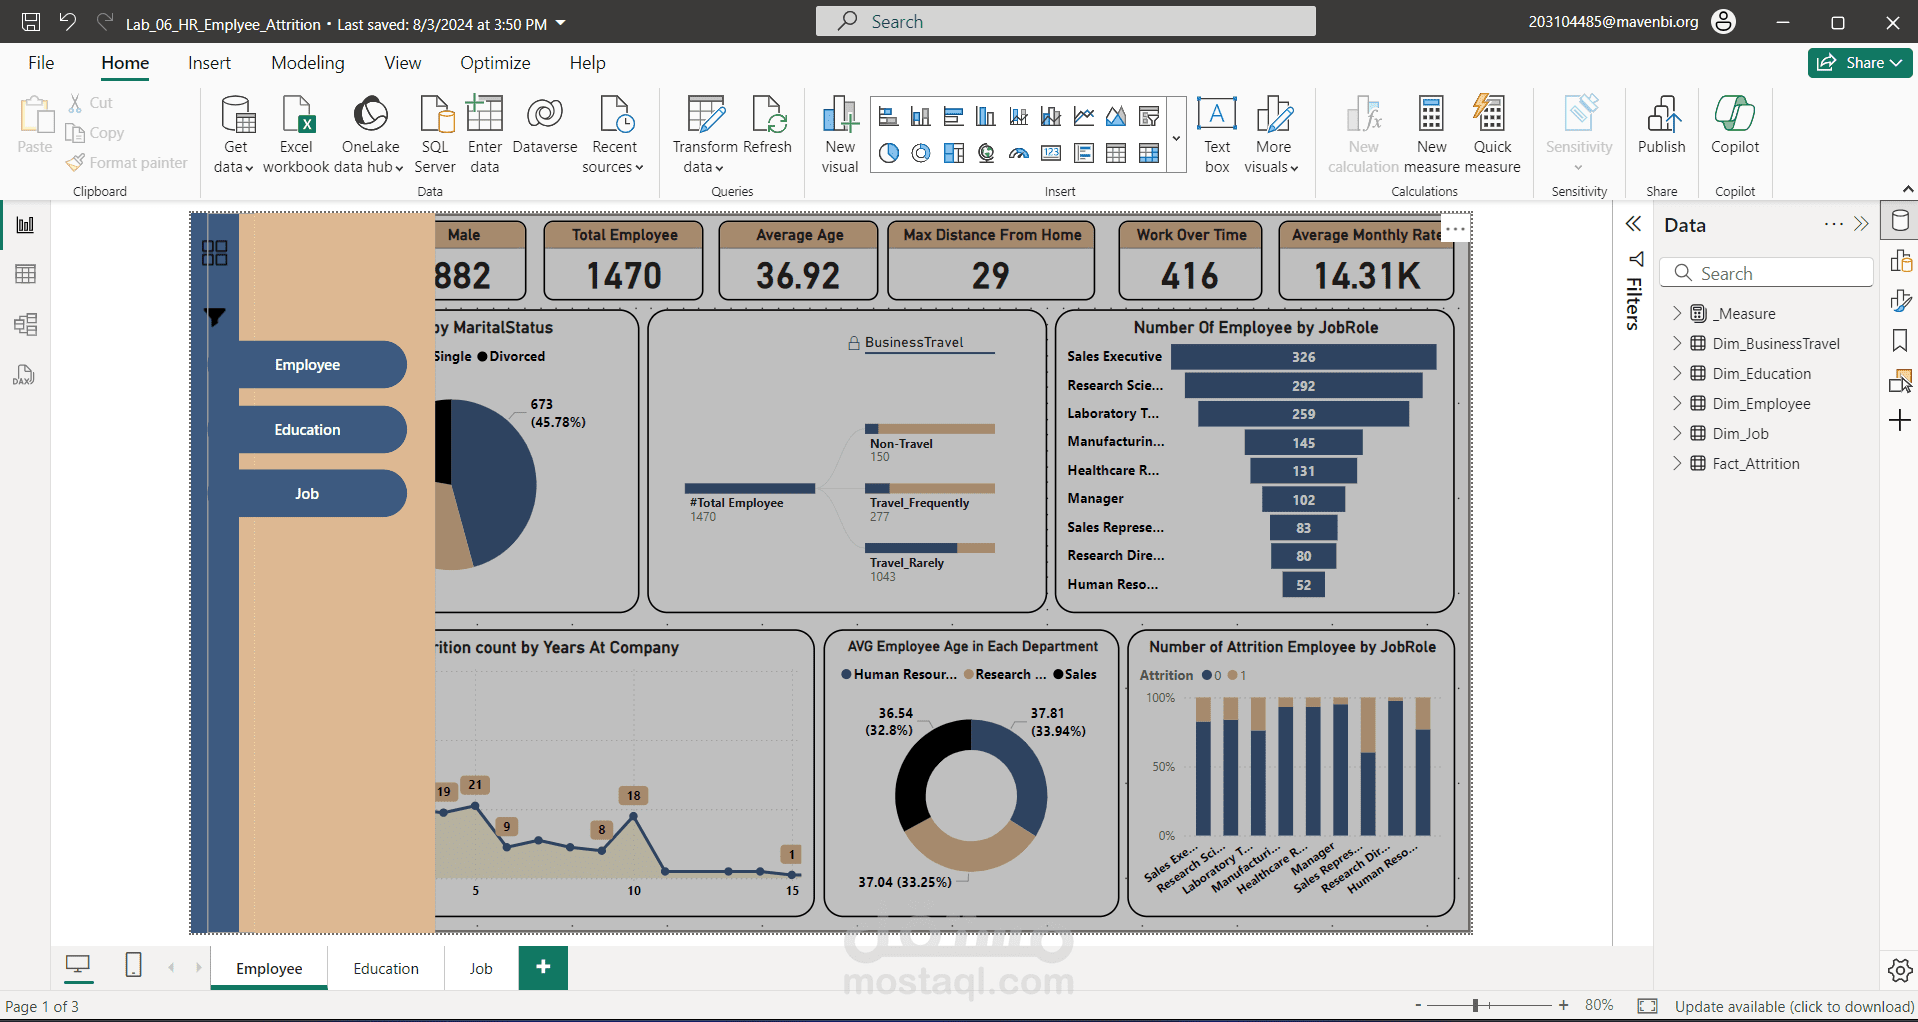
Task: Open the File menu
Action: (41, 63)
